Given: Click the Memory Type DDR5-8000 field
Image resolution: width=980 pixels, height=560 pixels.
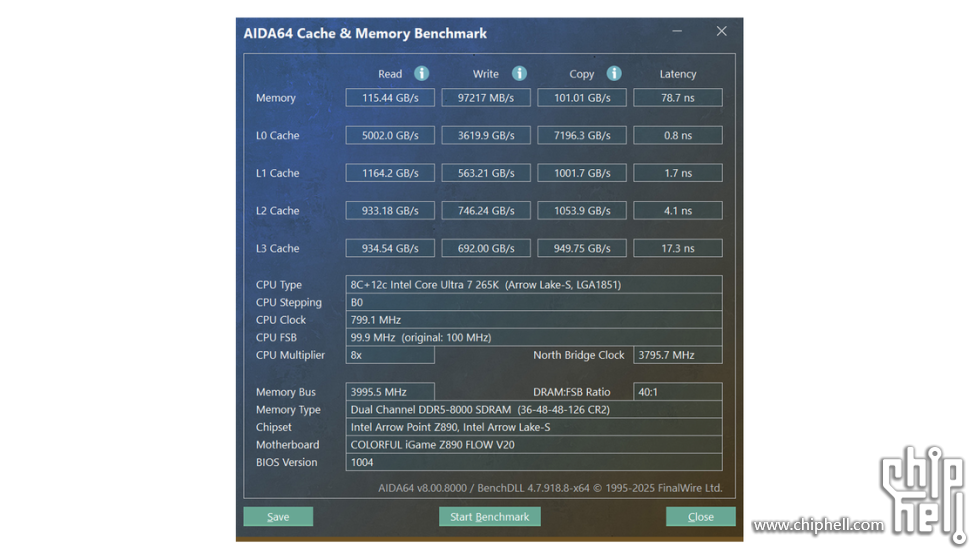Looking at the screenshot, I should [x=533, y=410].
